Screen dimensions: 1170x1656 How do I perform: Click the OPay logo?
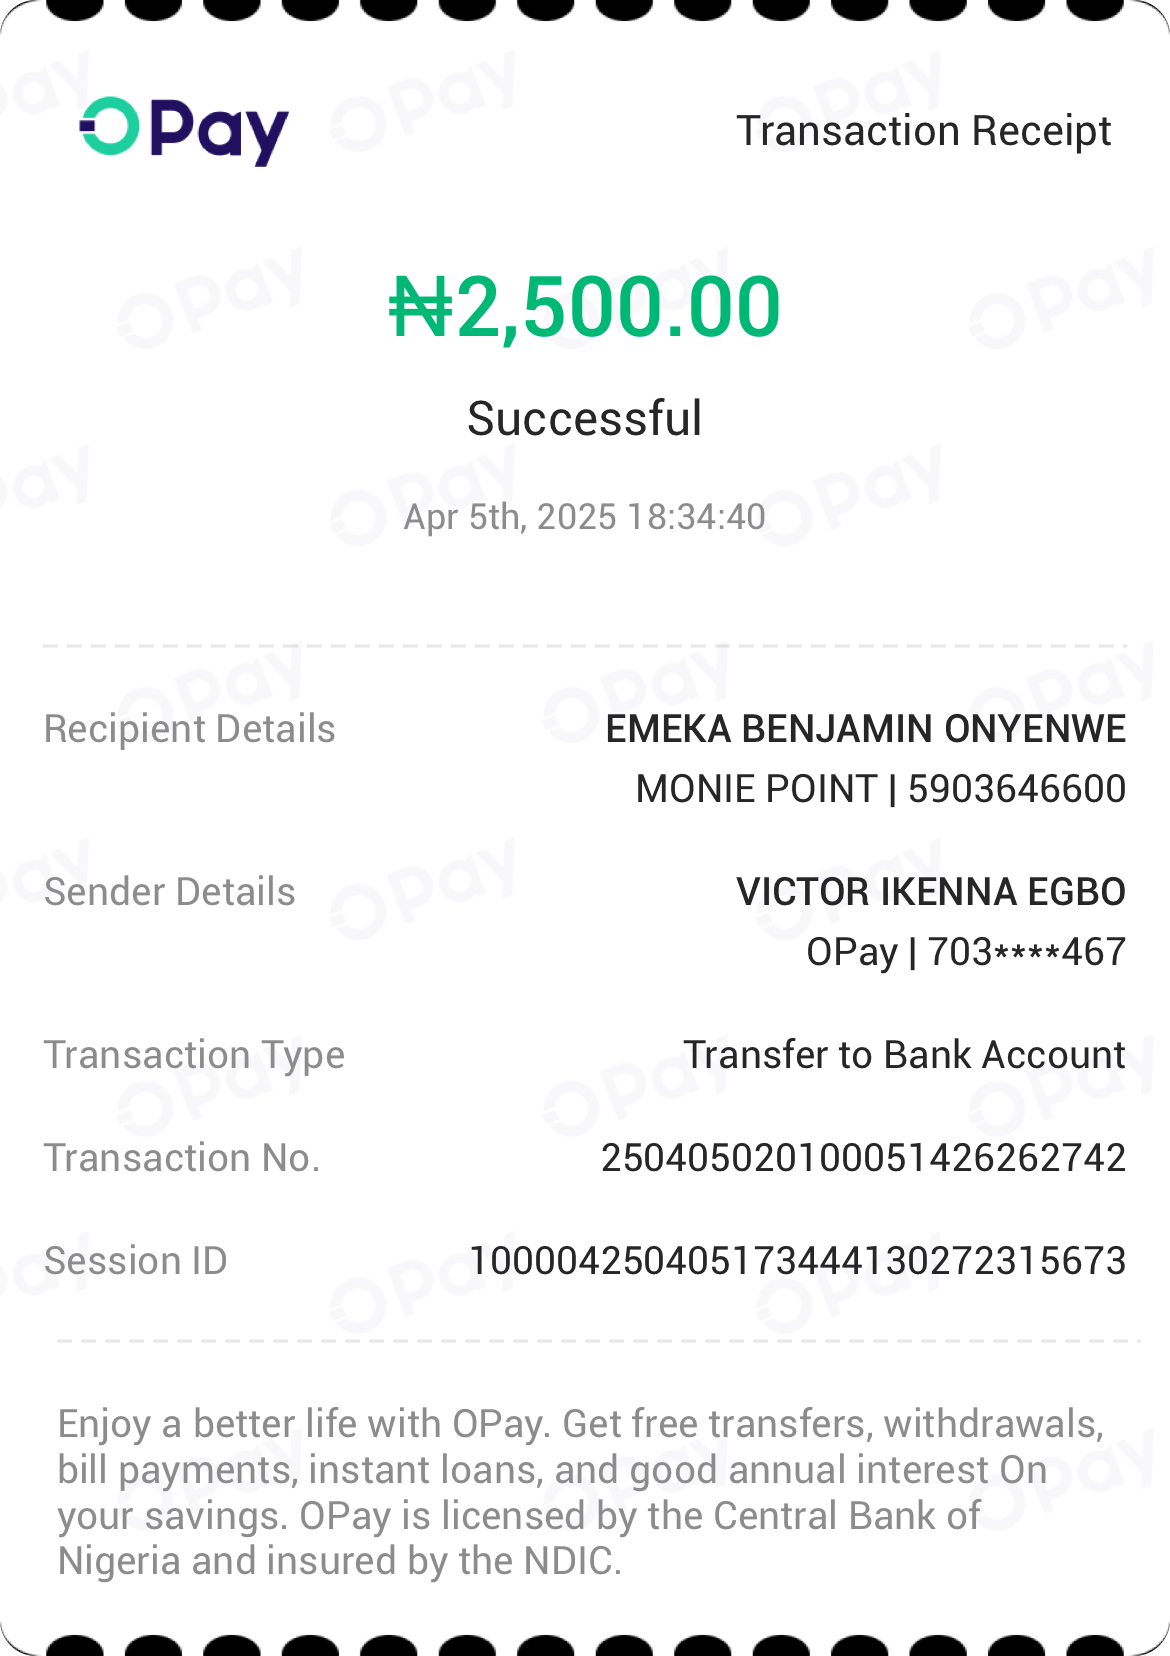click(x=184, y=130)
